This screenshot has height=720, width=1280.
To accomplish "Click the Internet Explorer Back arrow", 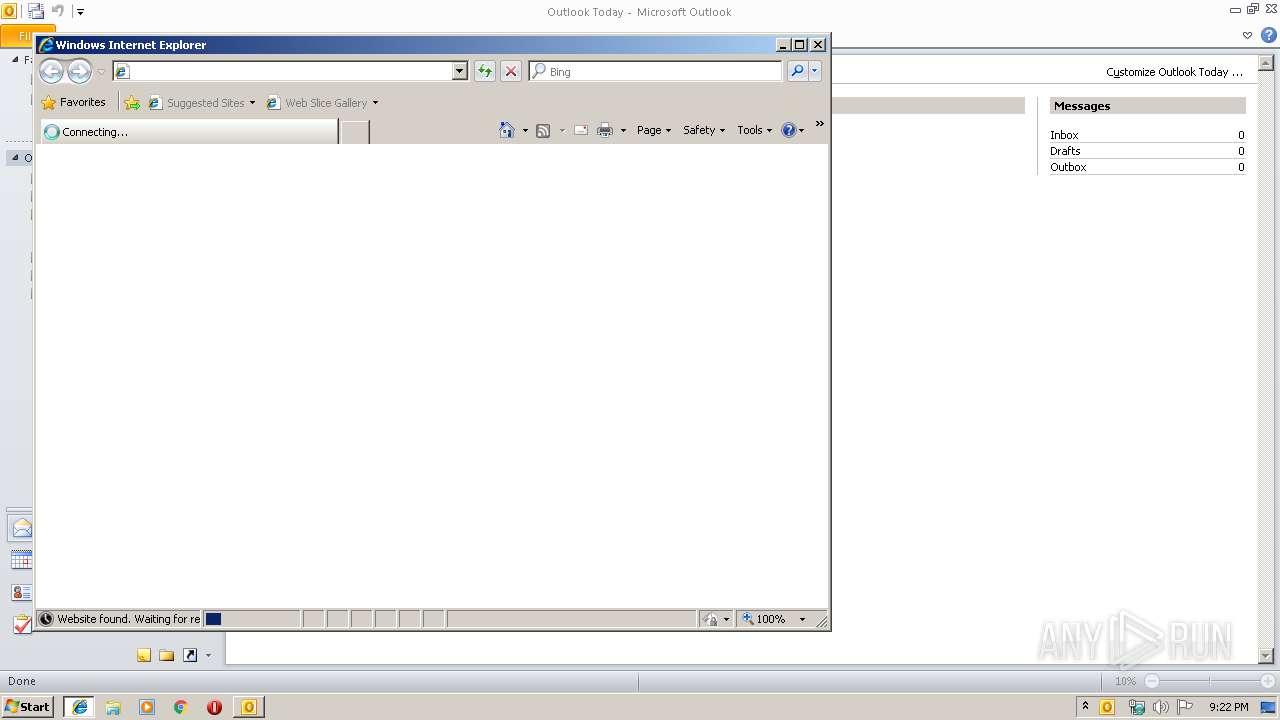I will point(51,71).
